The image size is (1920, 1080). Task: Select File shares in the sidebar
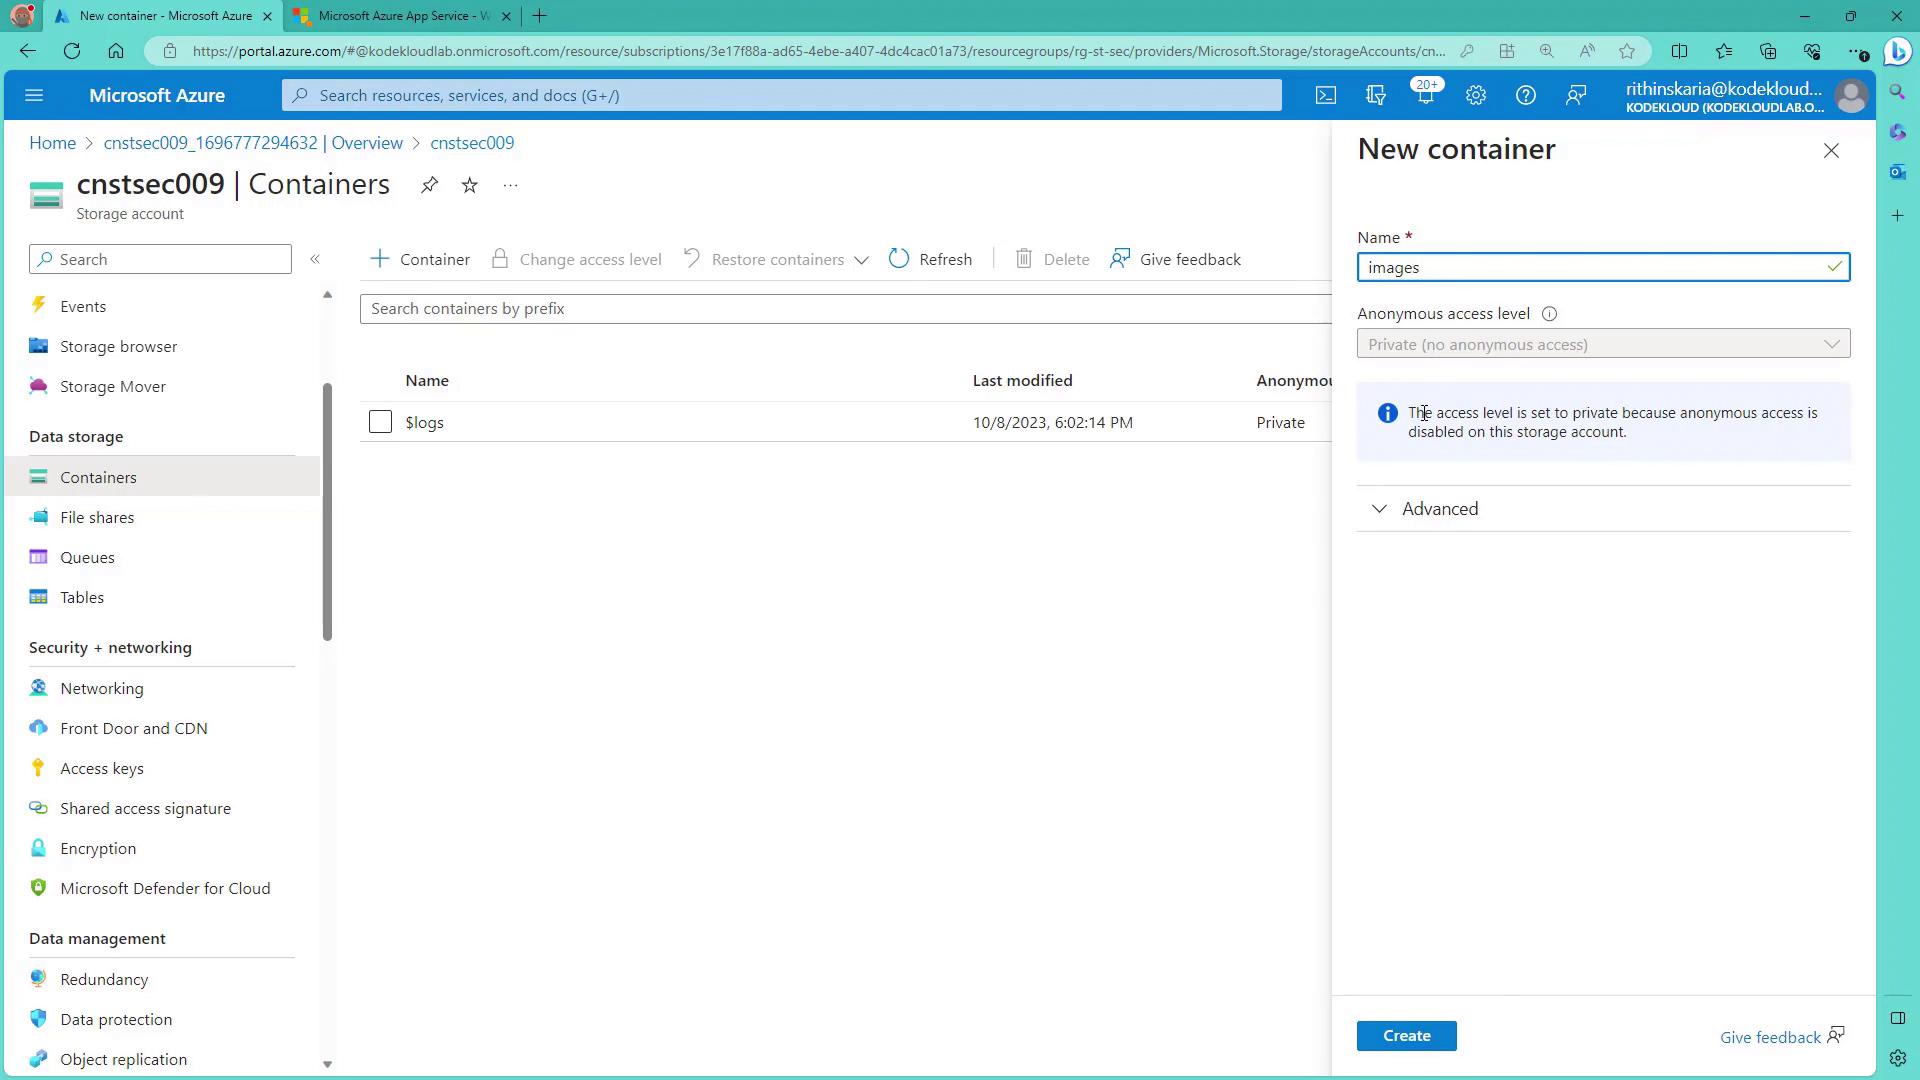click(x=97, y=517)
